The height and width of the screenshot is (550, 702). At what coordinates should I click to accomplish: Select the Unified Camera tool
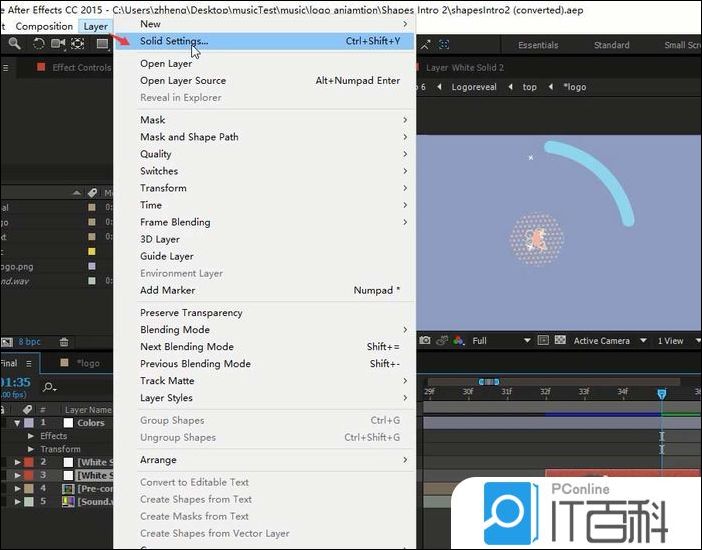58,44
